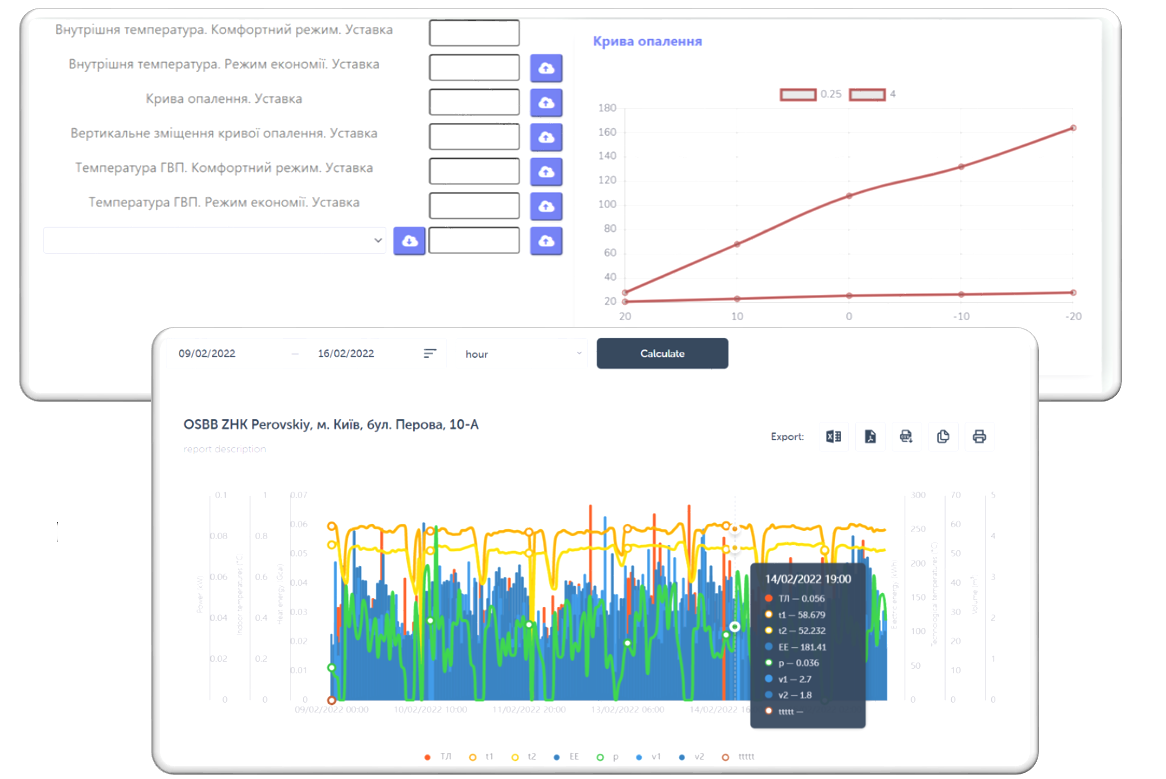The height and width of the screenshot is (779, 1166).
Task: Export the report to Excel
Action: (x=833, y=436)
